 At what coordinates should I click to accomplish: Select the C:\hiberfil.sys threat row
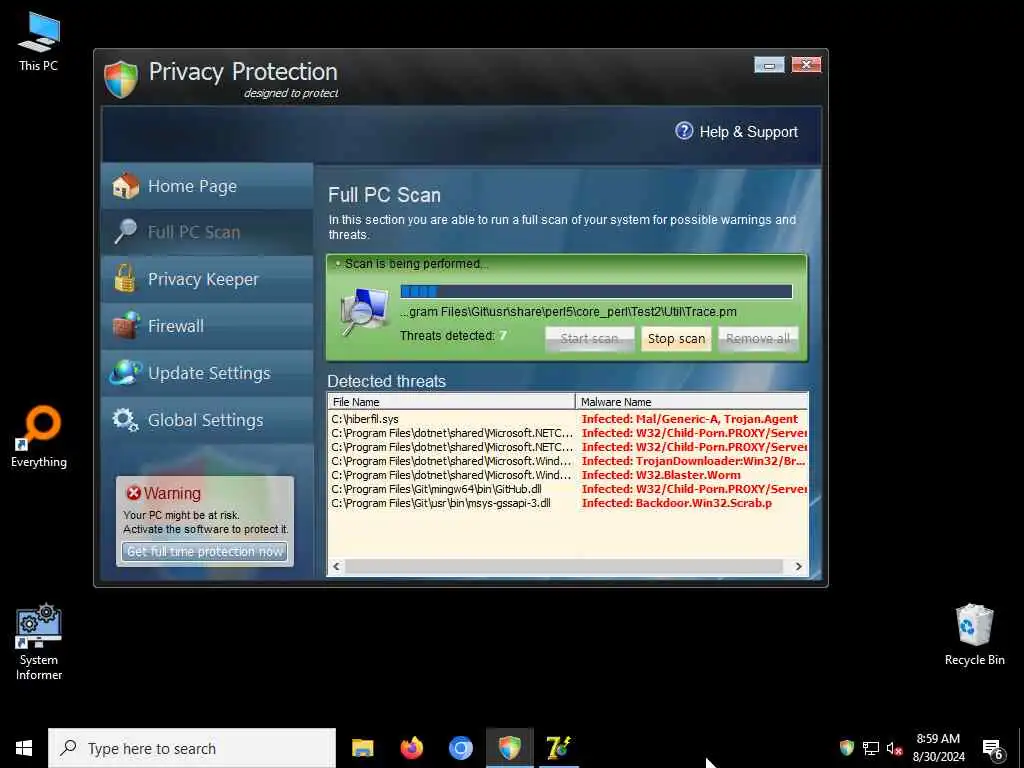pos(568,419)
